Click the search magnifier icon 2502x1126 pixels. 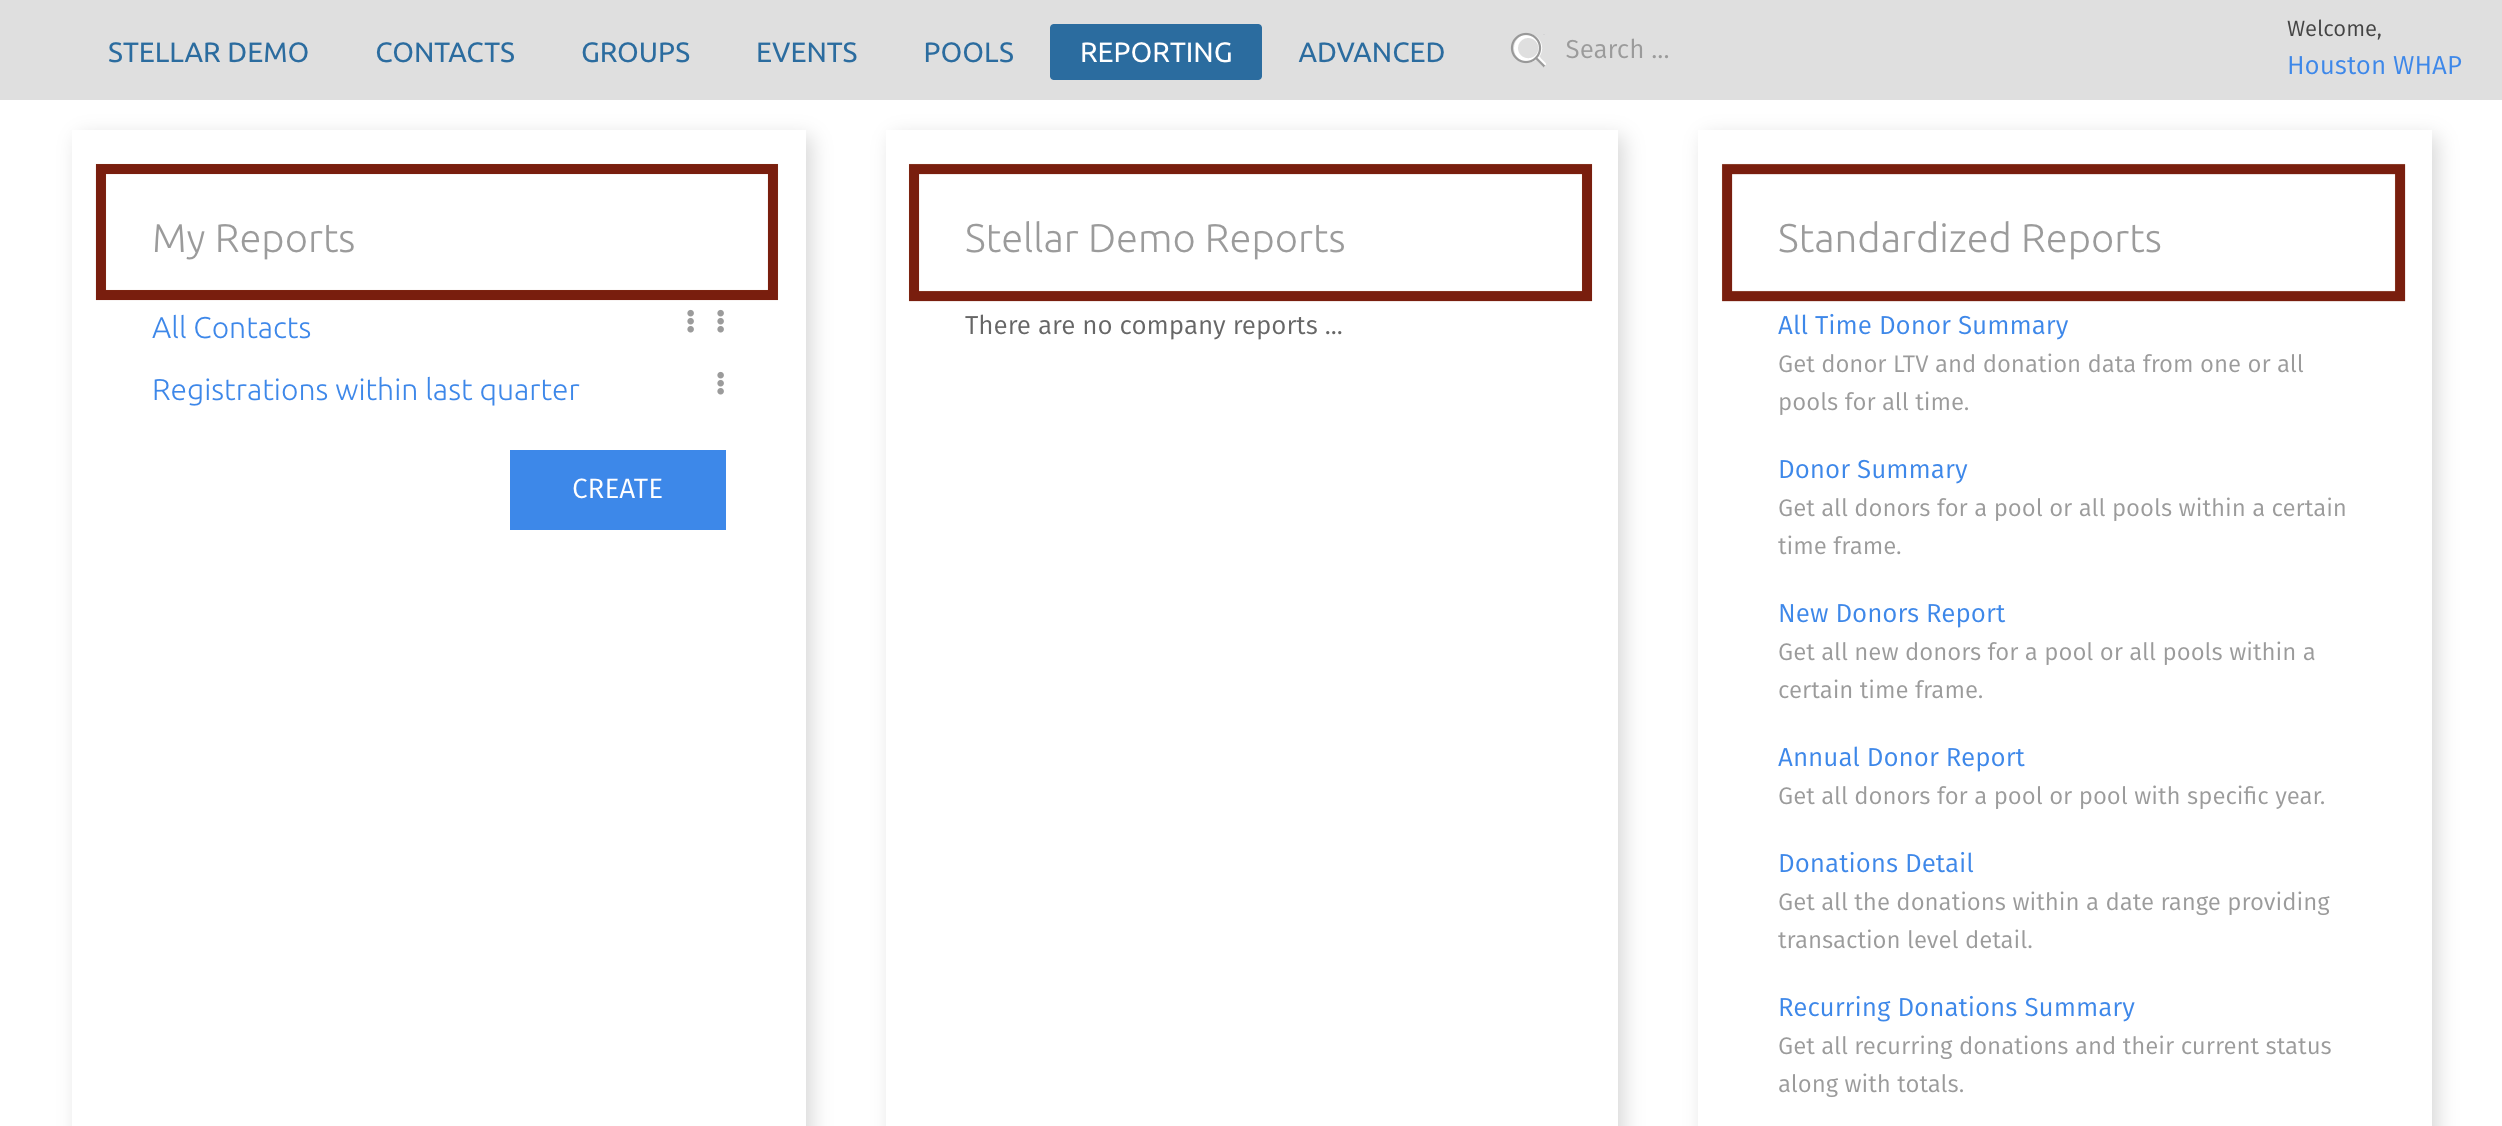point(1527,50)
